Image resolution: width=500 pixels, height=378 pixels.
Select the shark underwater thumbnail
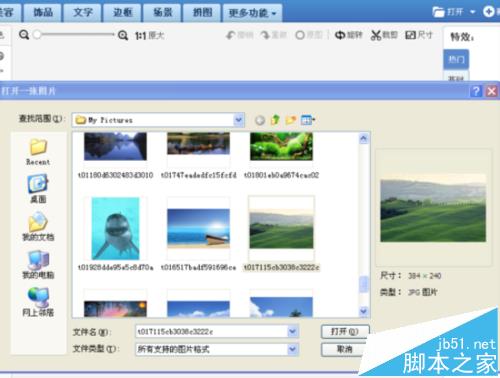pos(115,228)
